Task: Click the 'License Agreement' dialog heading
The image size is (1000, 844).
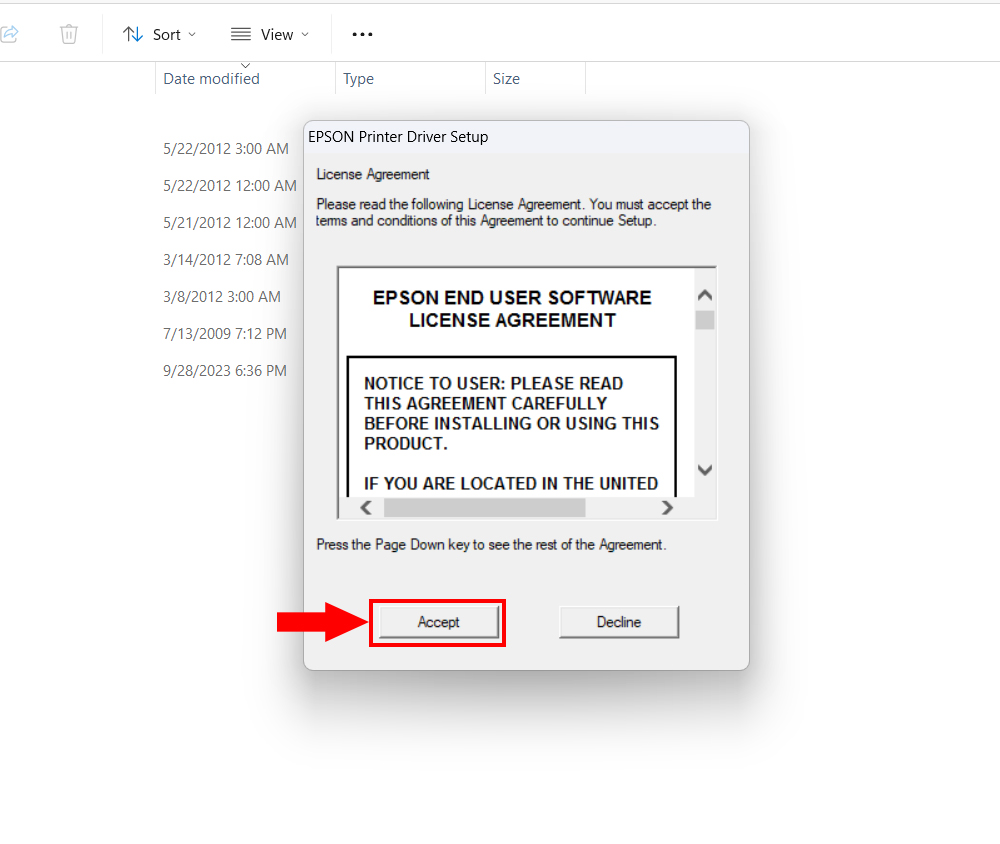Action: [372, 174]
